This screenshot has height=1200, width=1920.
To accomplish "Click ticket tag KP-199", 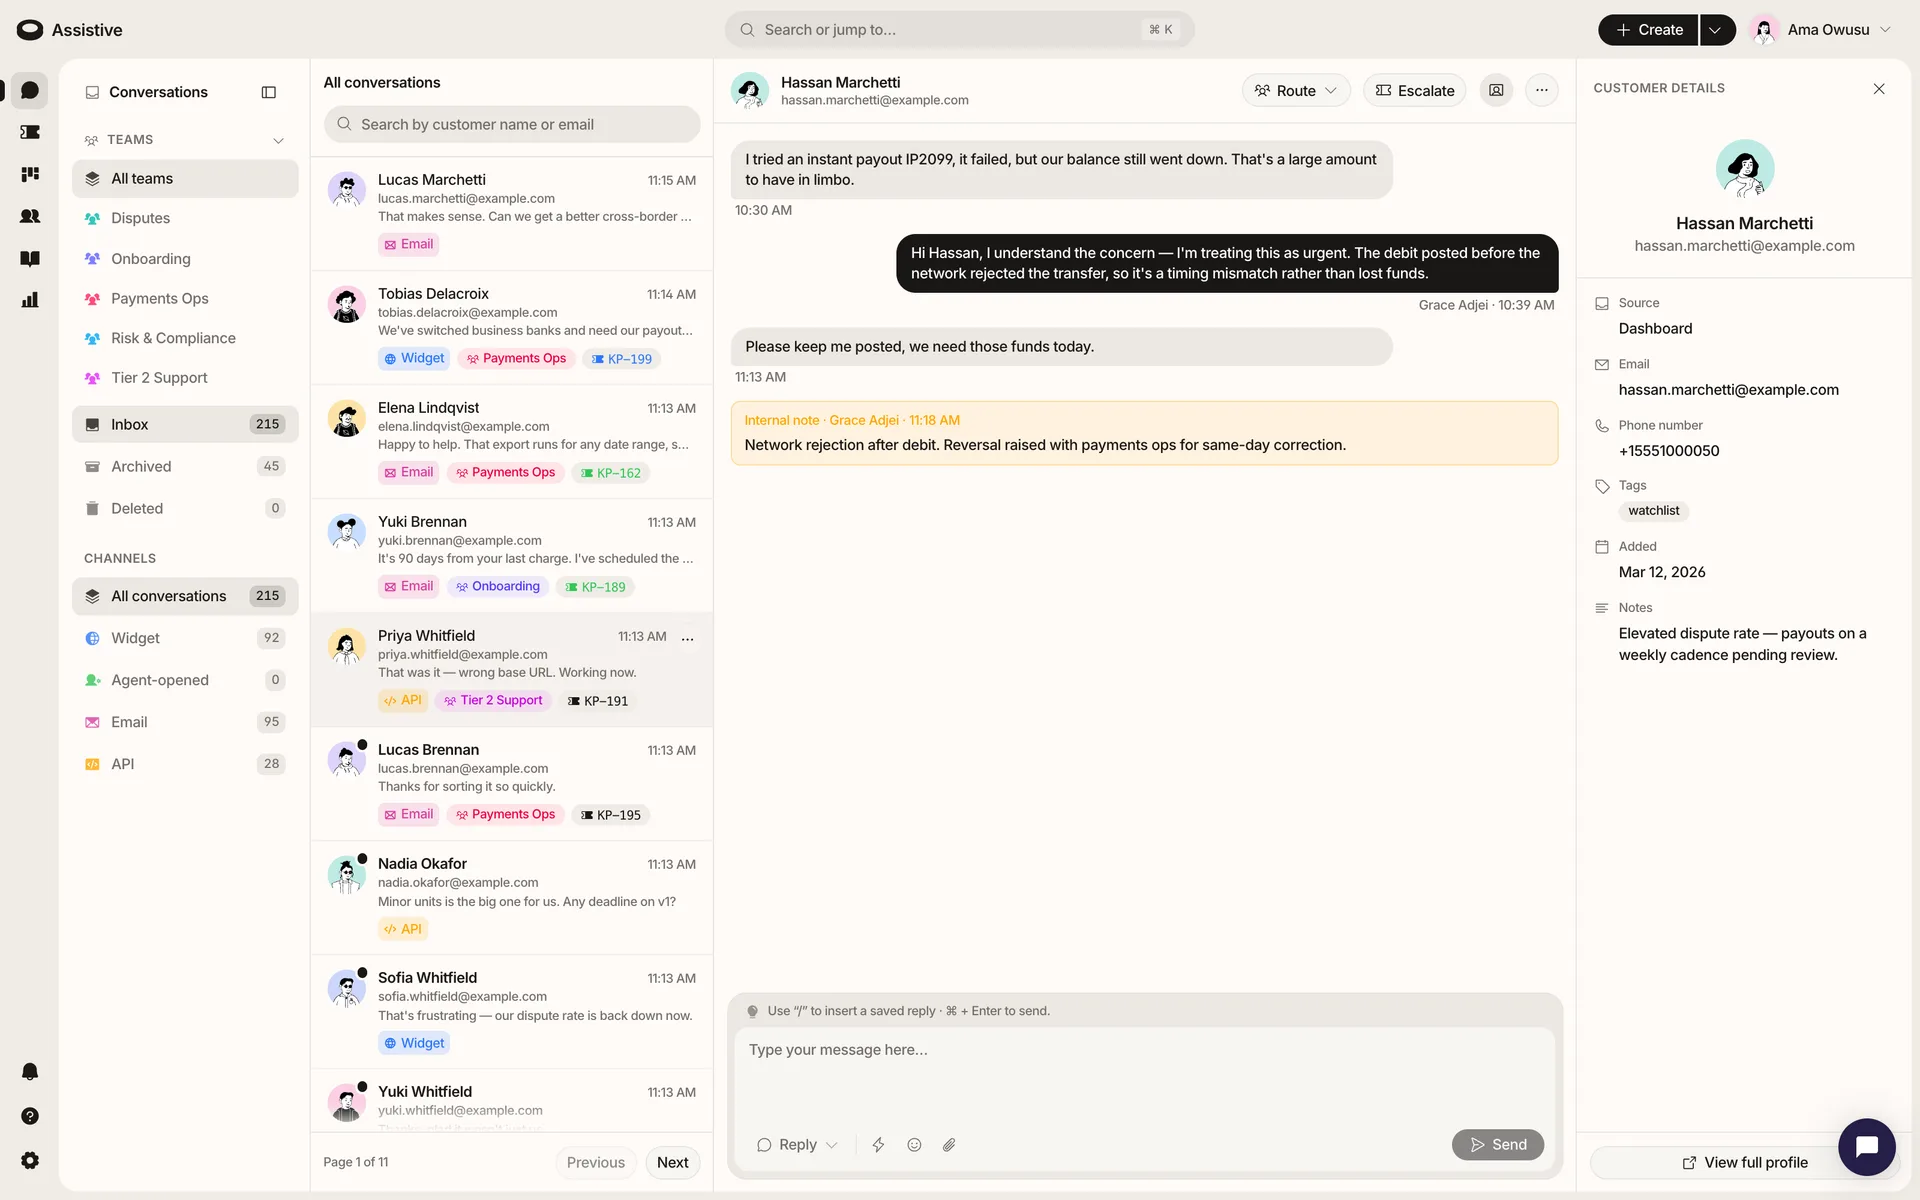I will (x=621, y=359).
